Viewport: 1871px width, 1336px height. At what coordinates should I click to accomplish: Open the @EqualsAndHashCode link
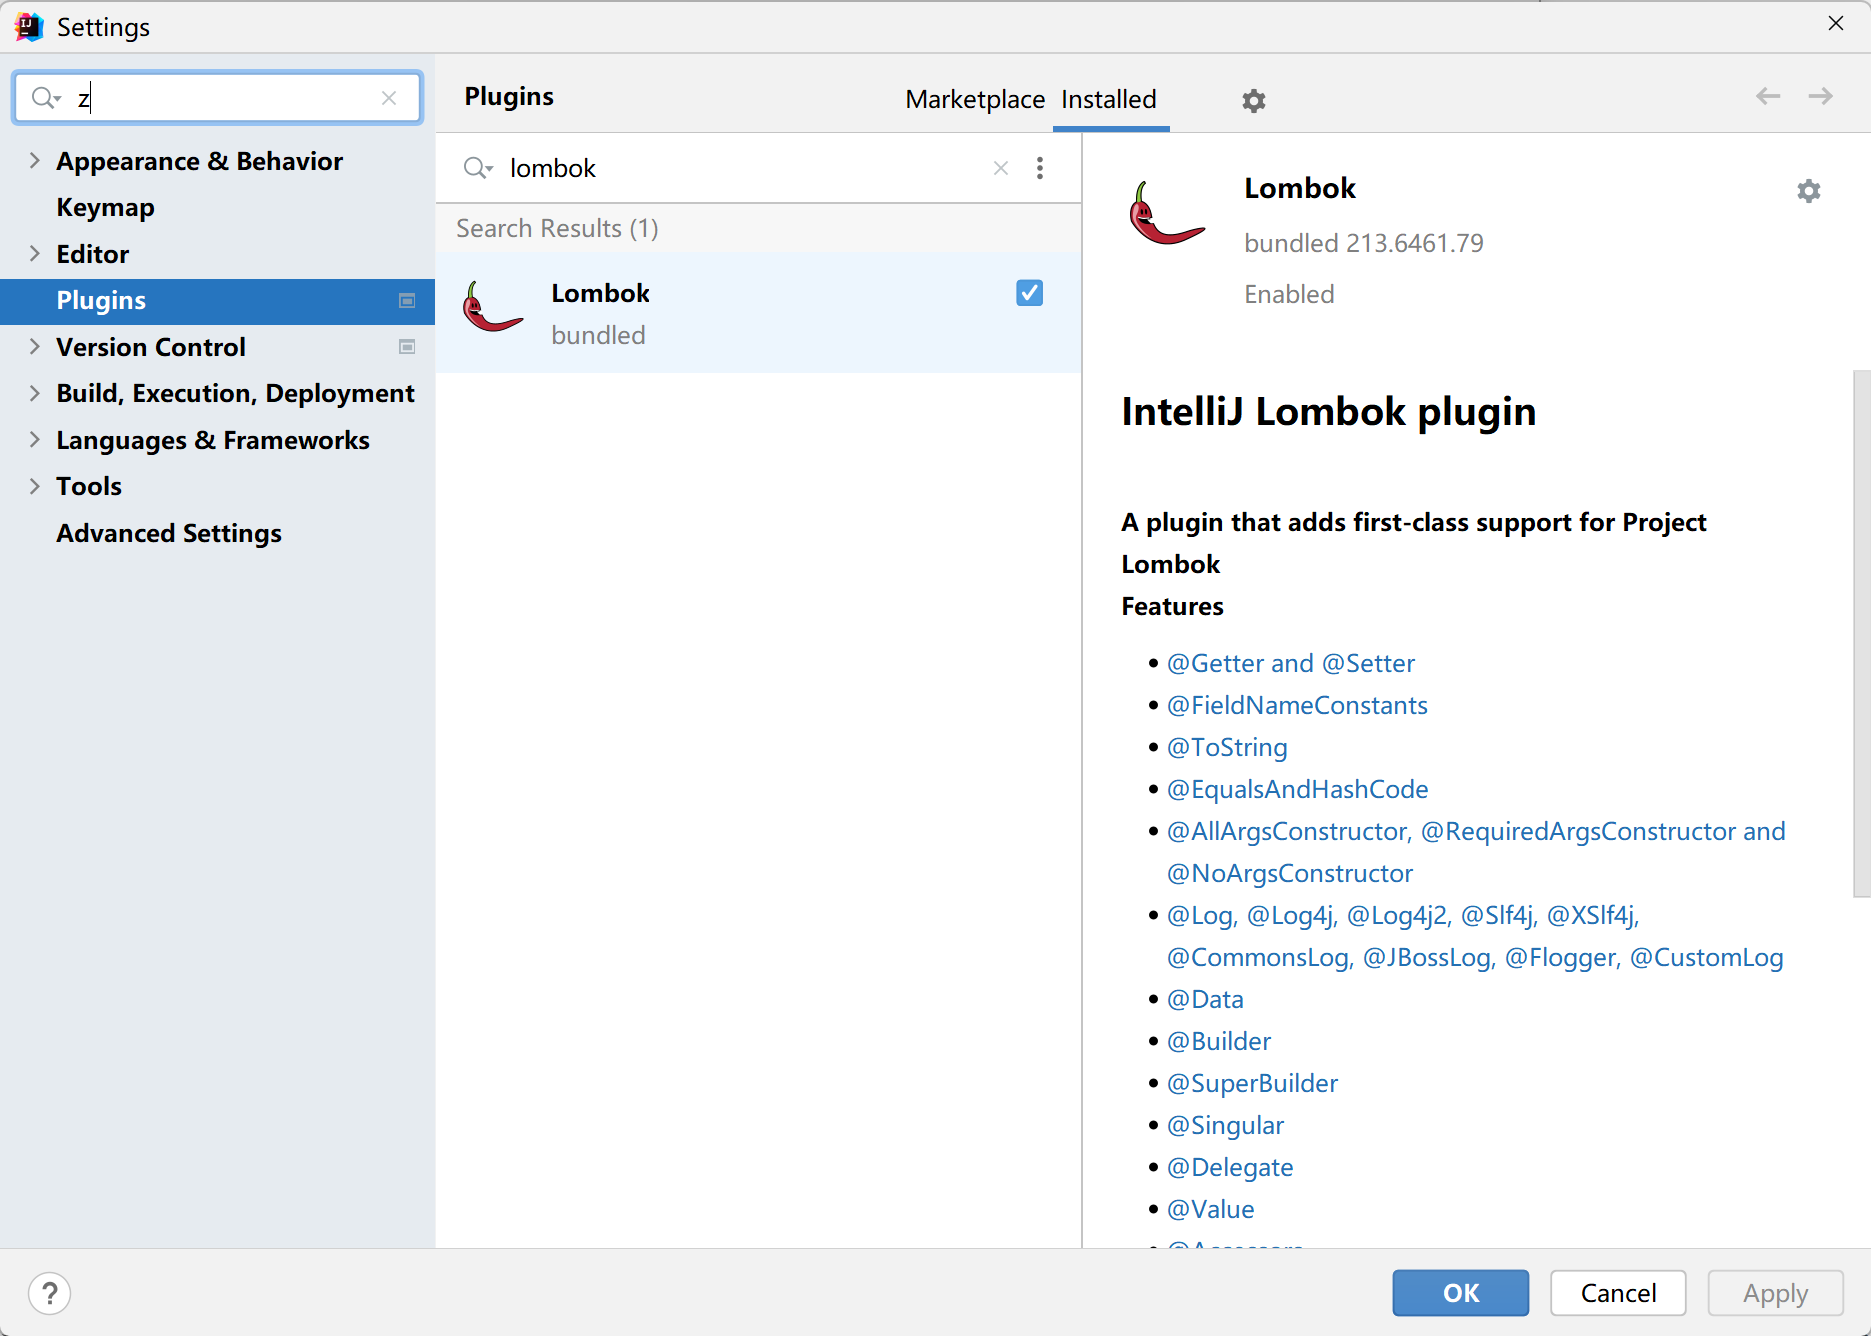point(1297,789)
